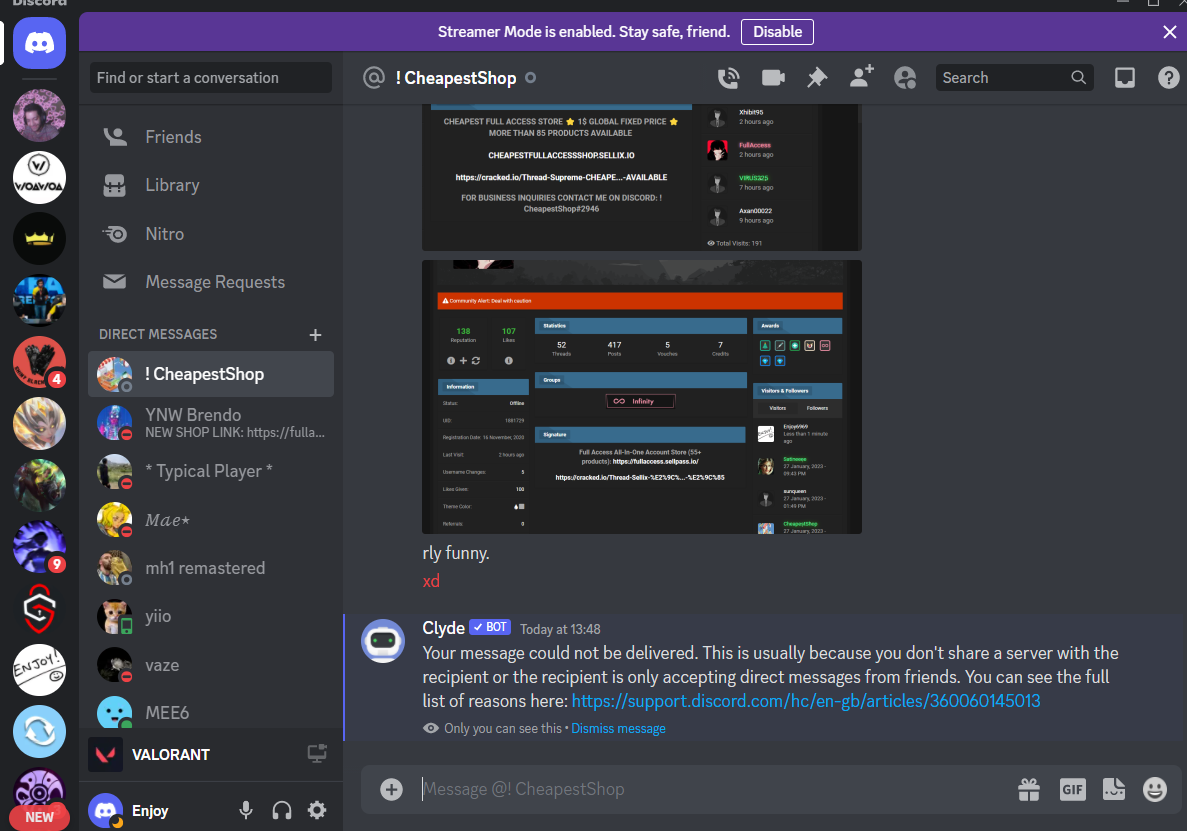Open the first cracked.io screenshot image
This screenshot has height=831, width=1187.
point(641,177)
